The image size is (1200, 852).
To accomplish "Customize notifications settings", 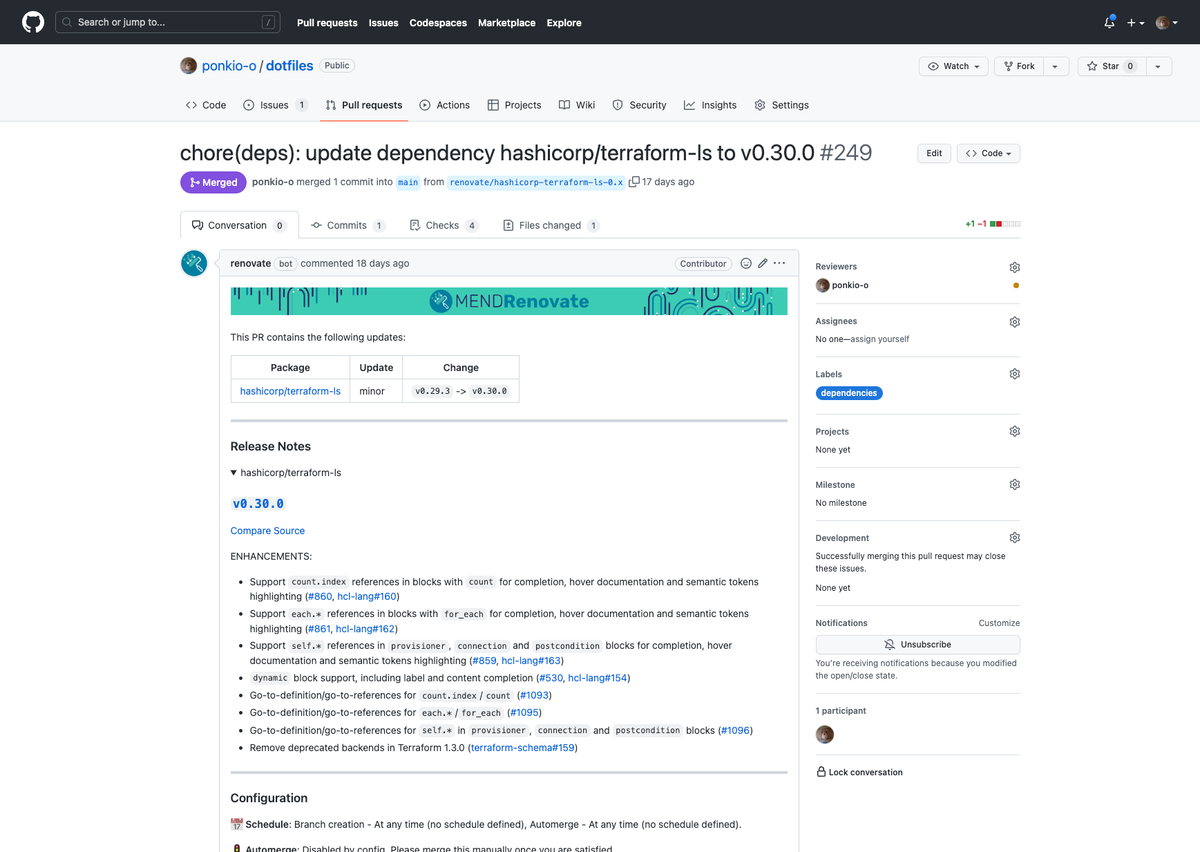I will 999,623.
